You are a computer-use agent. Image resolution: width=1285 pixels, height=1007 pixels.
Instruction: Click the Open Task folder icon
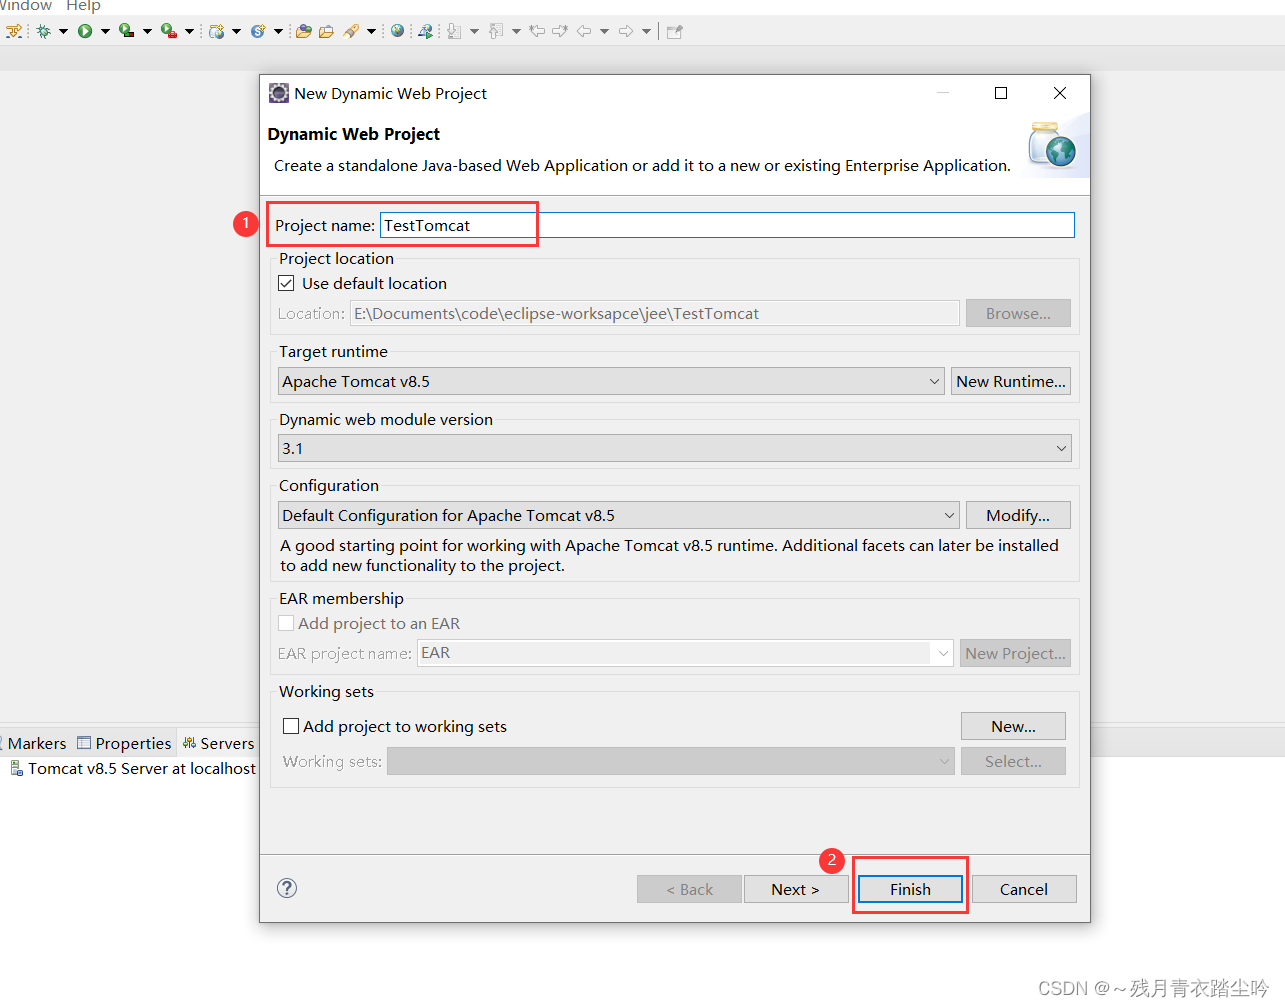[326, 31]
